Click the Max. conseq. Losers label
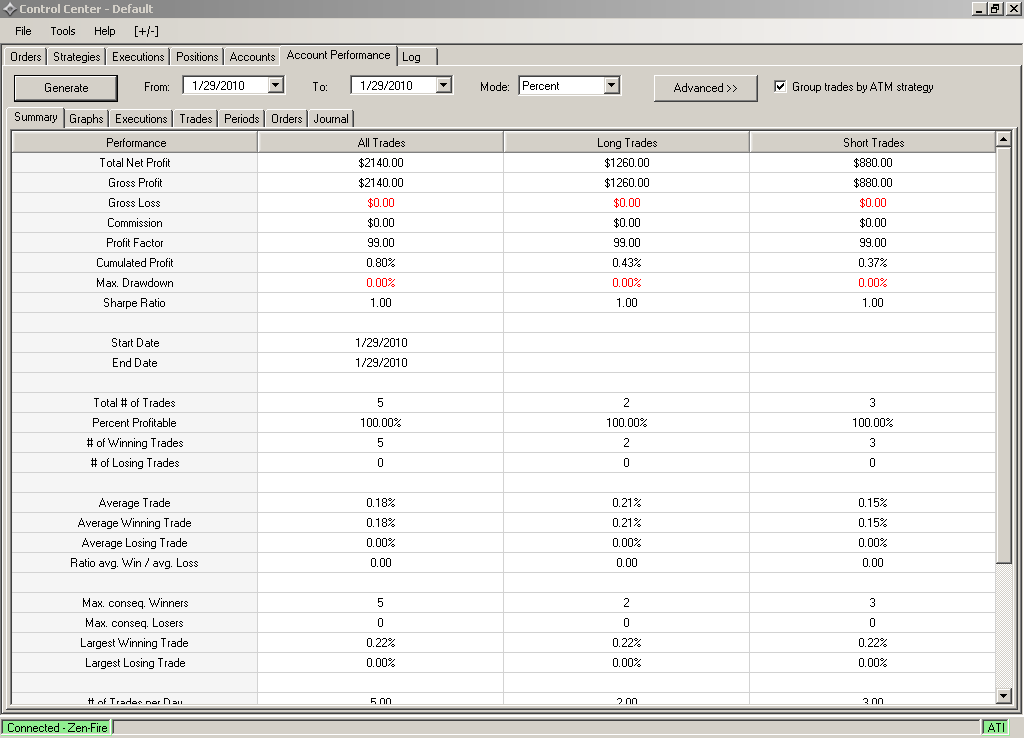Image resolution: width=1024 pixels, height=738 pixels. tap(134, 623)
